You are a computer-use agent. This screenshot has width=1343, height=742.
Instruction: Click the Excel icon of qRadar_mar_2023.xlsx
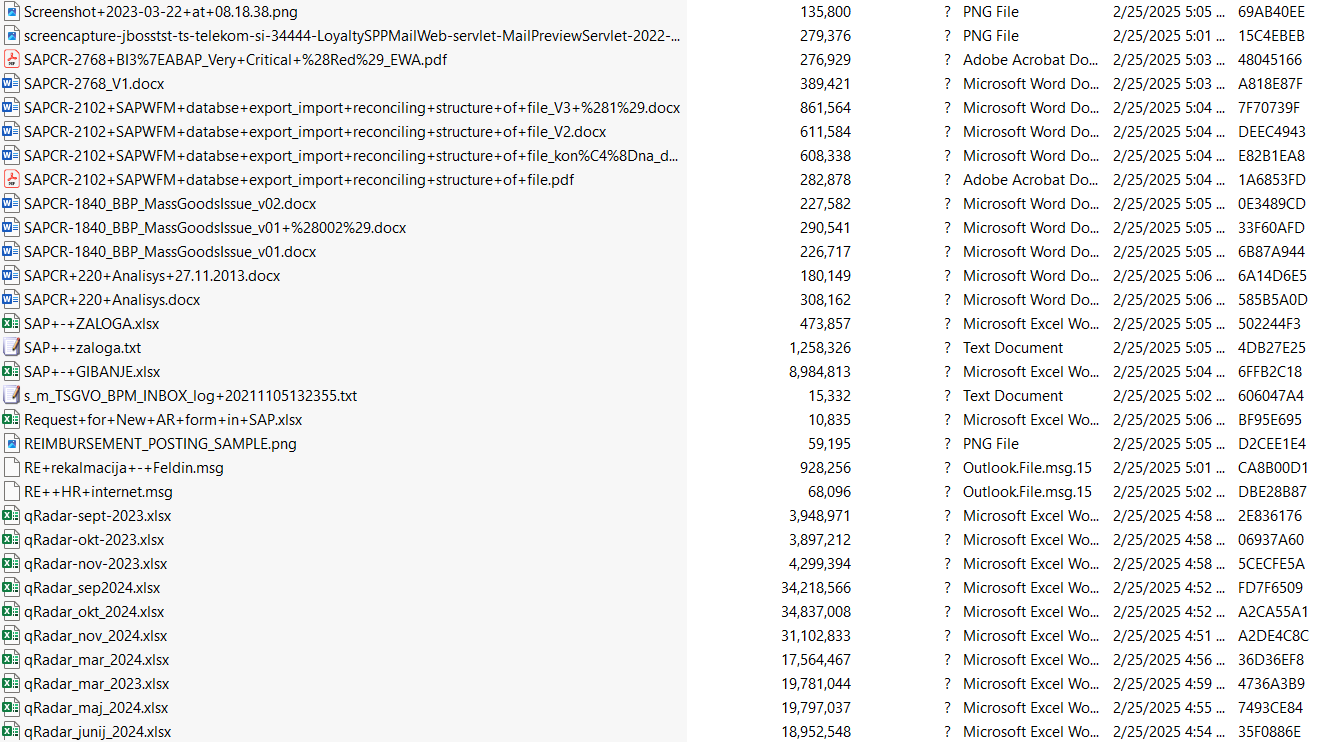tap(11, 684)
